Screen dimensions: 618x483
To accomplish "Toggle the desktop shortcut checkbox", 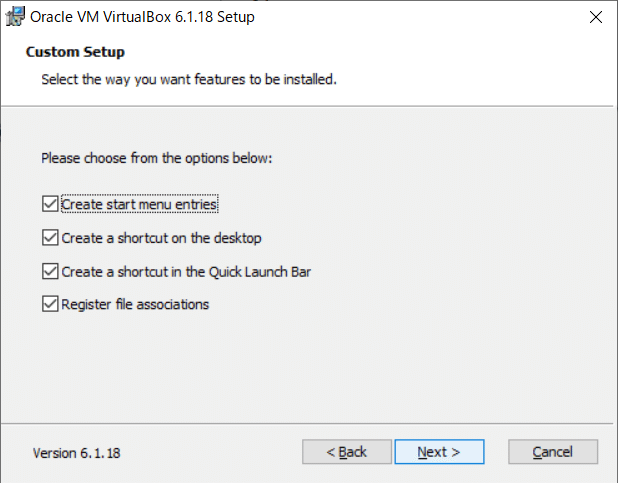I will tap(50, 238).
